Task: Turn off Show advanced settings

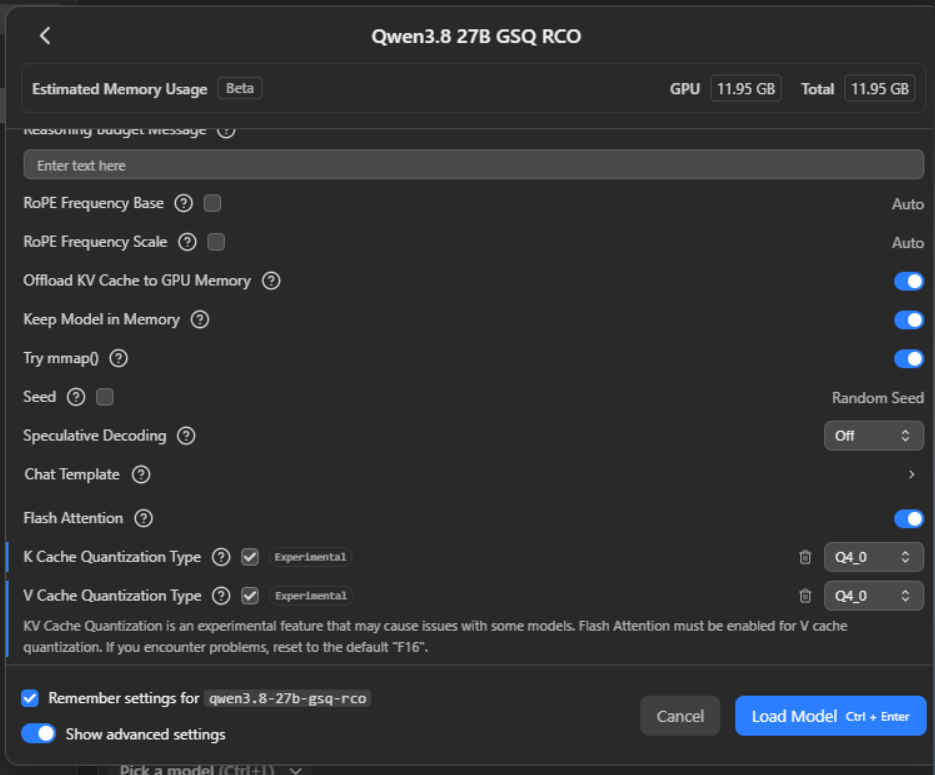Action: coord(38,733)
